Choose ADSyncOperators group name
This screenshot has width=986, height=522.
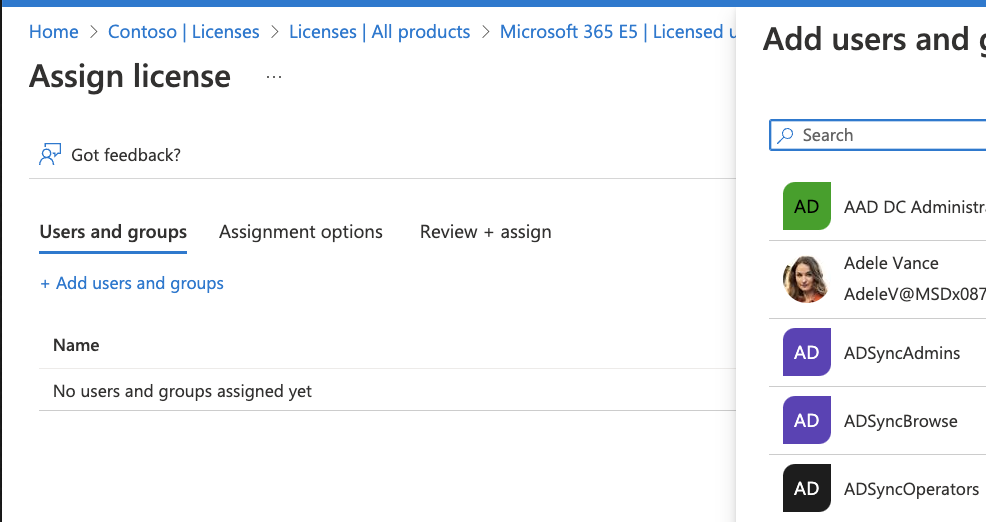coord(911,489)
